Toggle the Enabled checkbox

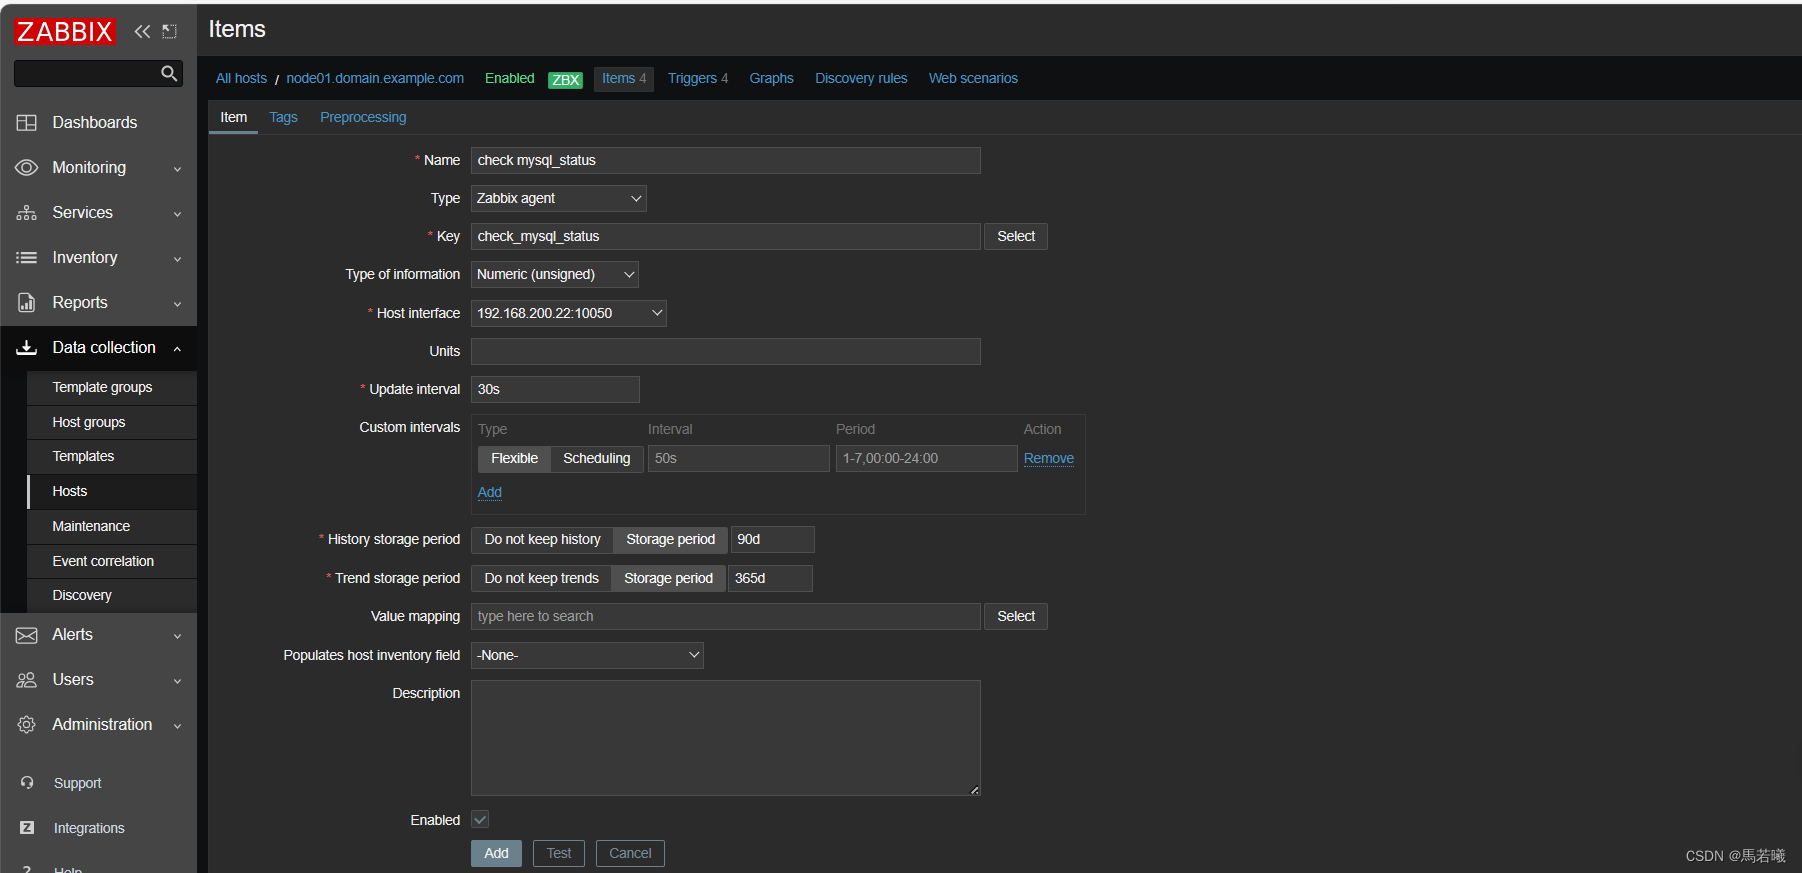[480, 819]
